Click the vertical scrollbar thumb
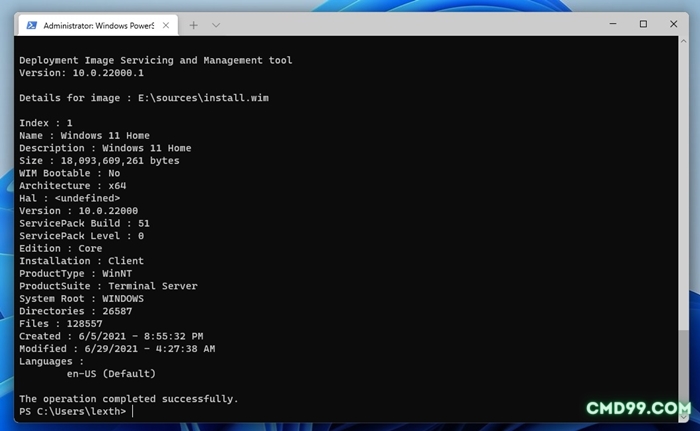 (683, 371)
